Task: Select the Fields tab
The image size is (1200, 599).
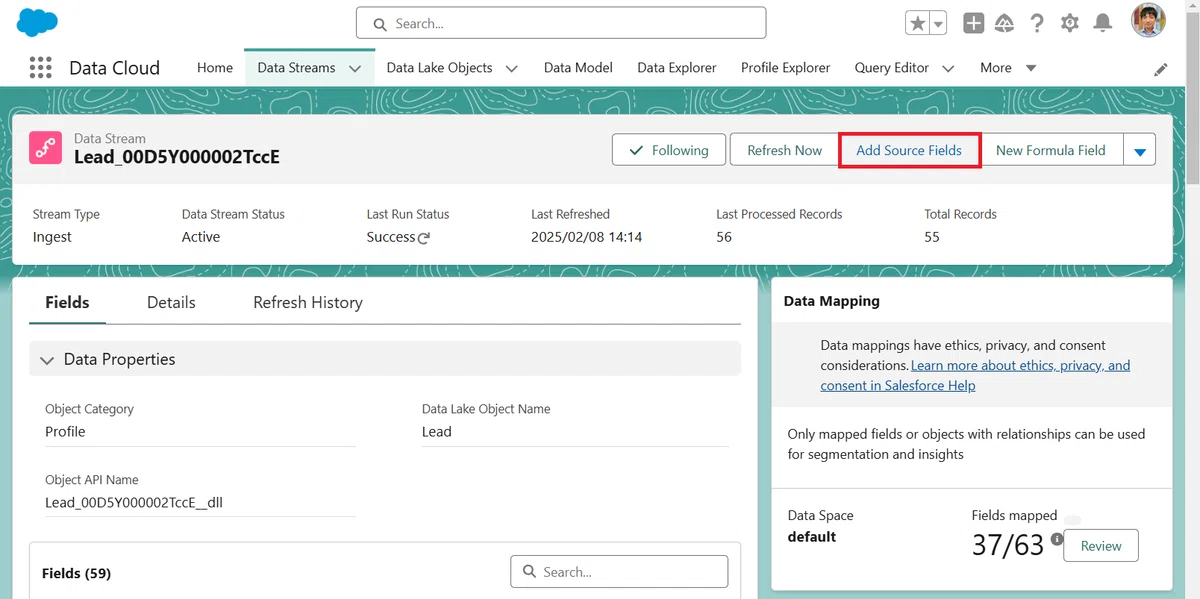Action: [x=67, y=302]
